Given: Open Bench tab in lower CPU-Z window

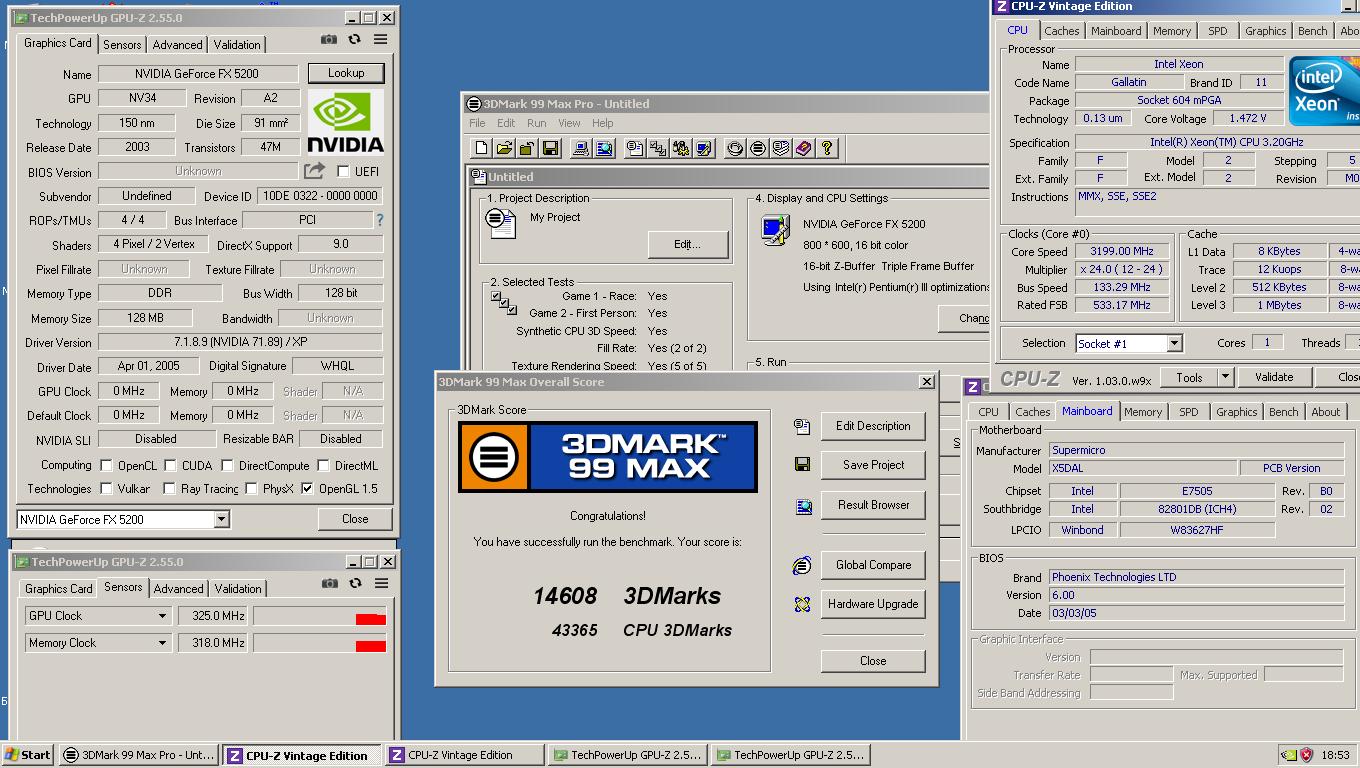Looking at the screenshot, I should pyautogui.click(x=1283, y=412).
